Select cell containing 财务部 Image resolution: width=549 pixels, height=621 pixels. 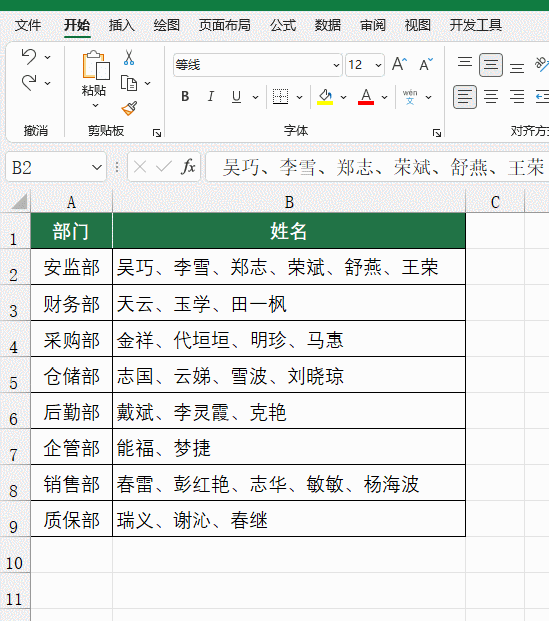72,303
